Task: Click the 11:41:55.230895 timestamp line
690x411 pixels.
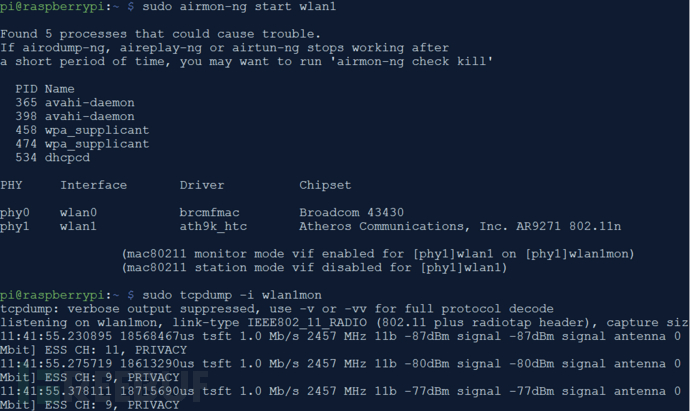Action: pos(344,336)
